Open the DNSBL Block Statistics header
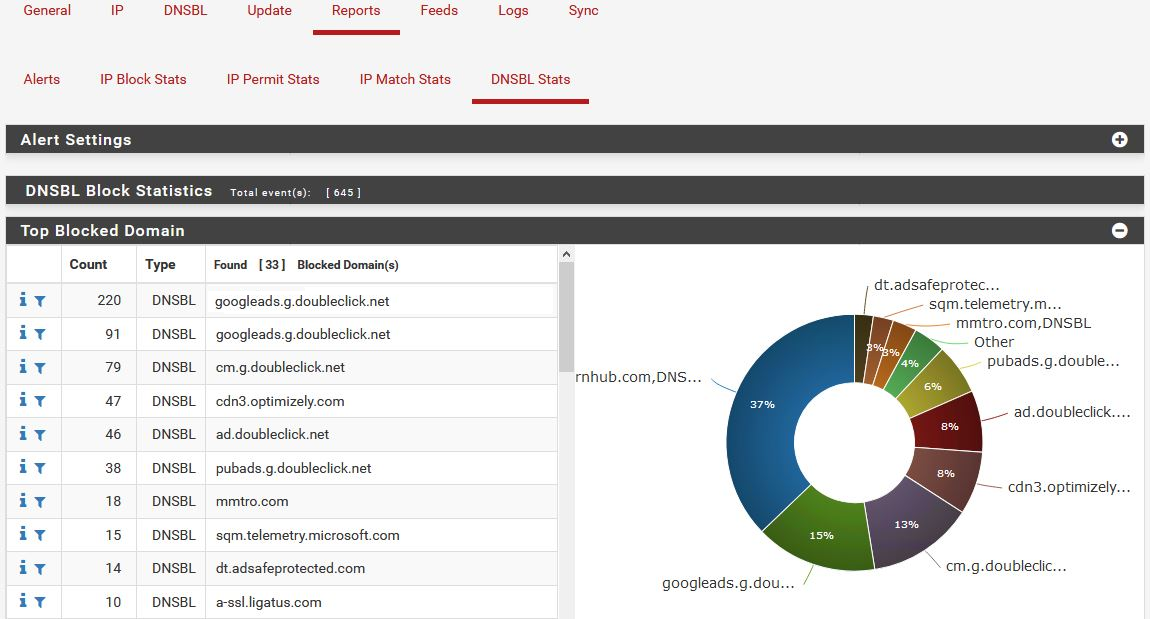The height and width of the screenshot is (619, 1150). [118, 191]
